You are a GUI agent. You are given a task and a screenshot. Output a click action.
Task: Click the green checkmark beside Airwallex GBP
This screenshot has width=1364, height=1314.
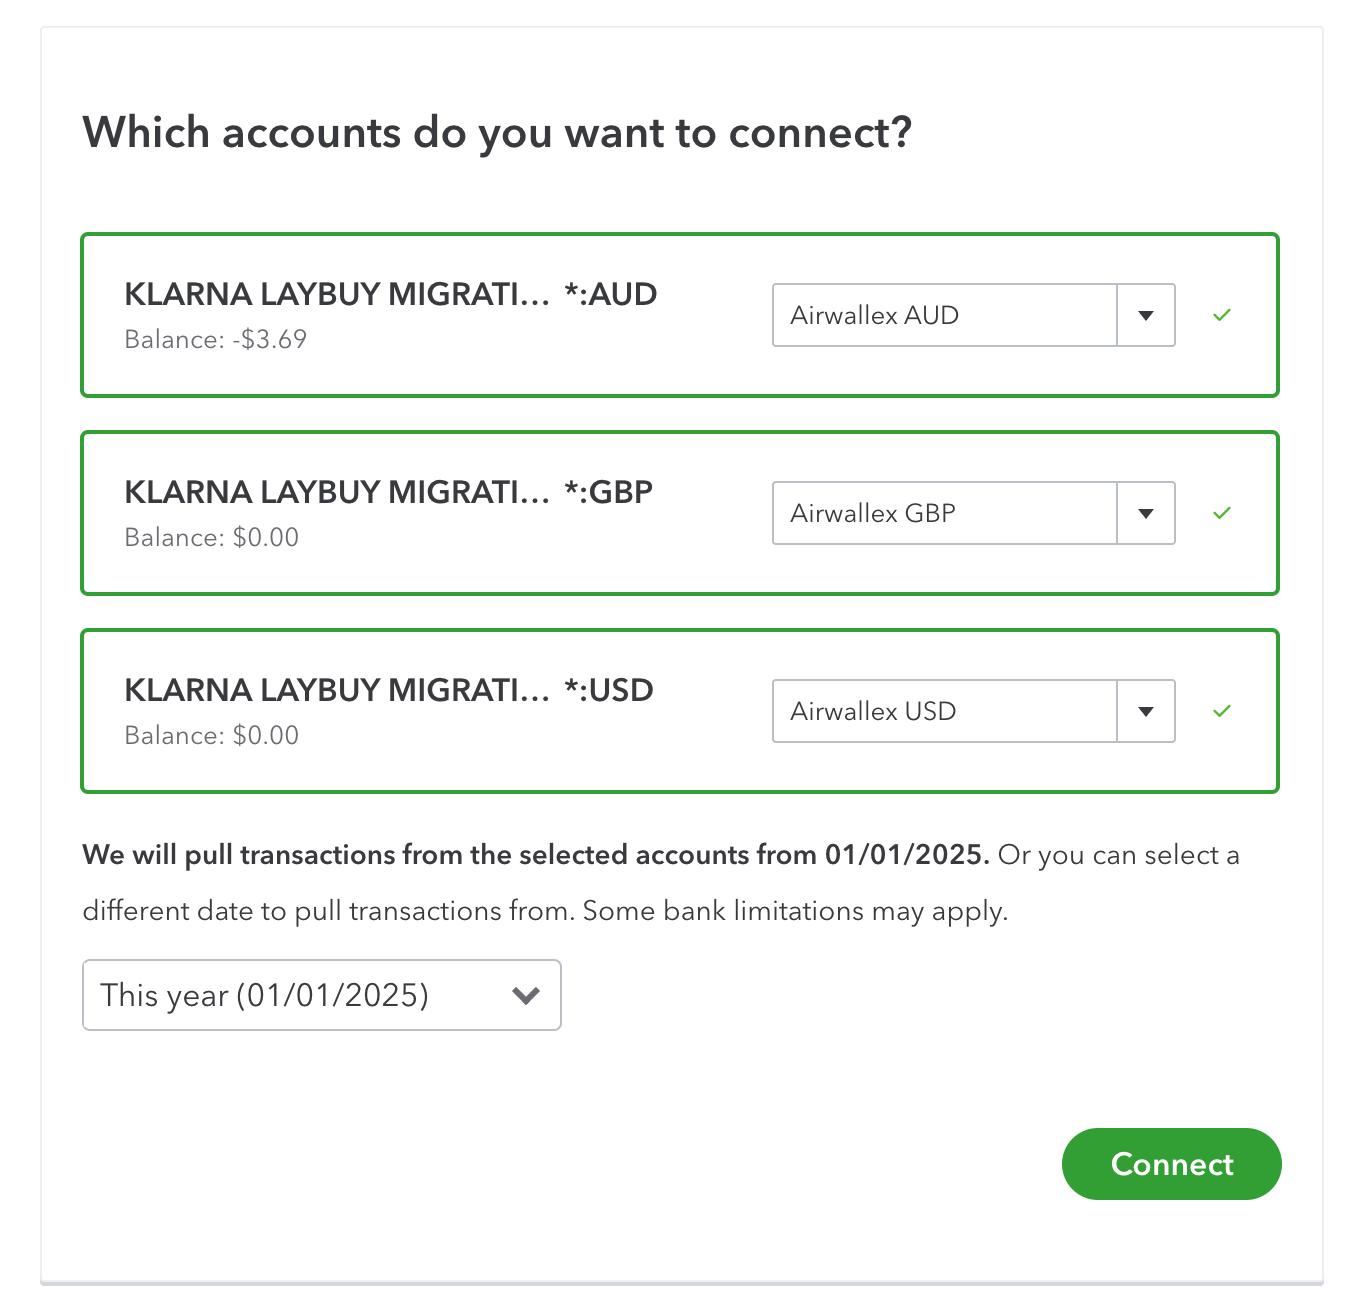(x=1221, y=513)
